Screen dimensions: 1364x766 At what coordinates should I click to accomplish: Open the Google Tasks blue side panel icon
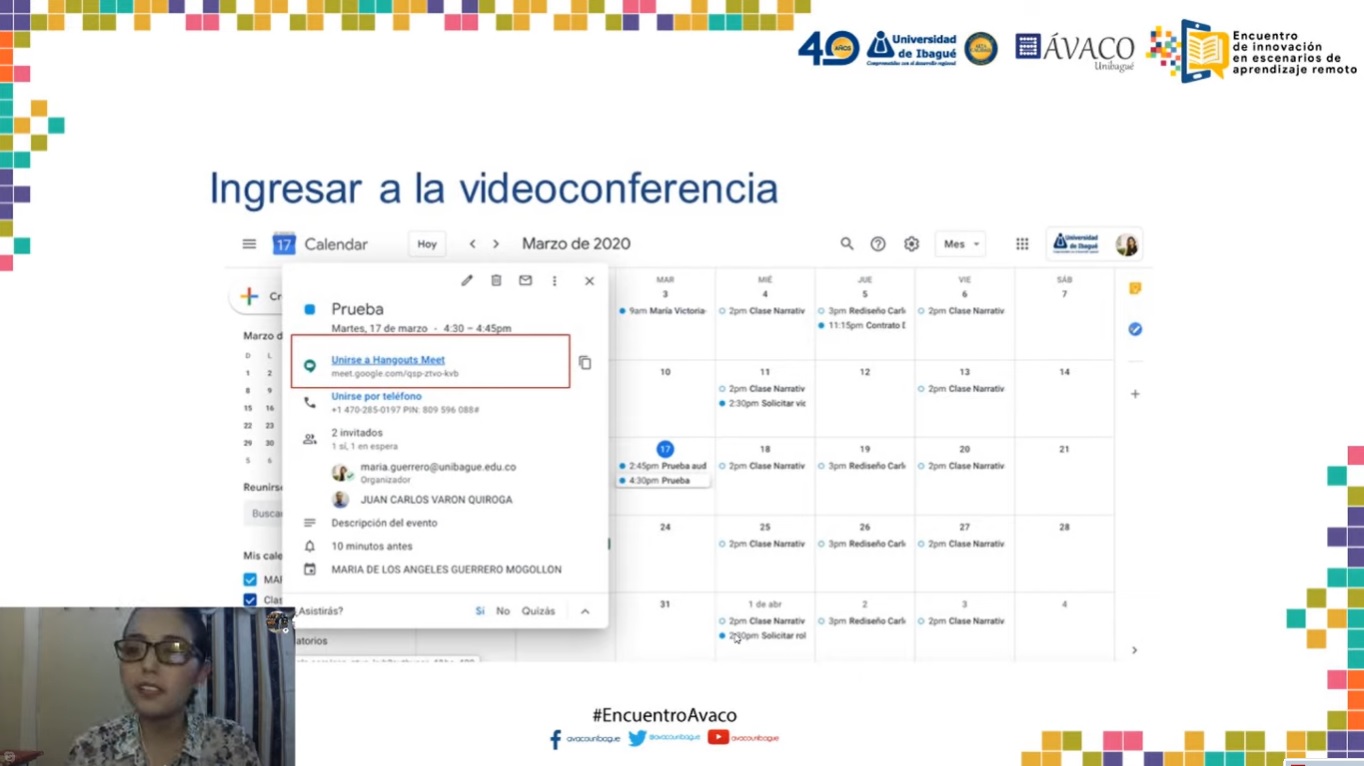coord(1135,329)
